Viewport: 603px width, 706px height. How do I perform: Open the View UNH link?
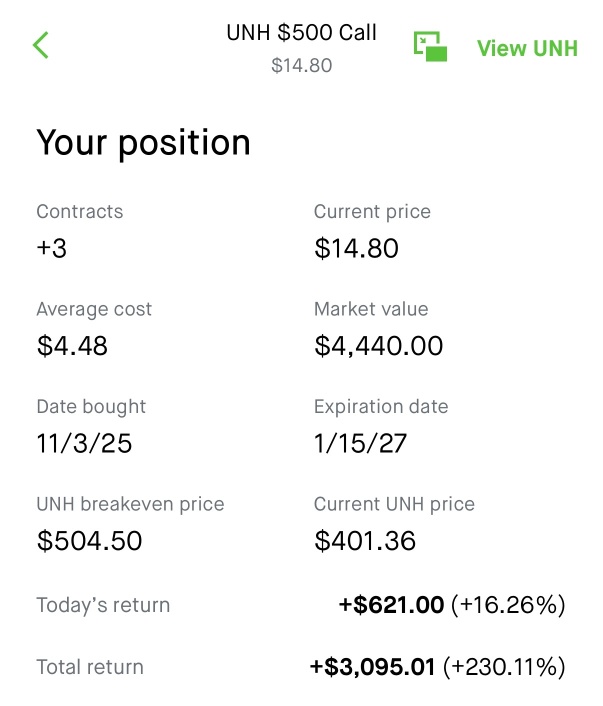pyautogui.click(x=527, y=48)
